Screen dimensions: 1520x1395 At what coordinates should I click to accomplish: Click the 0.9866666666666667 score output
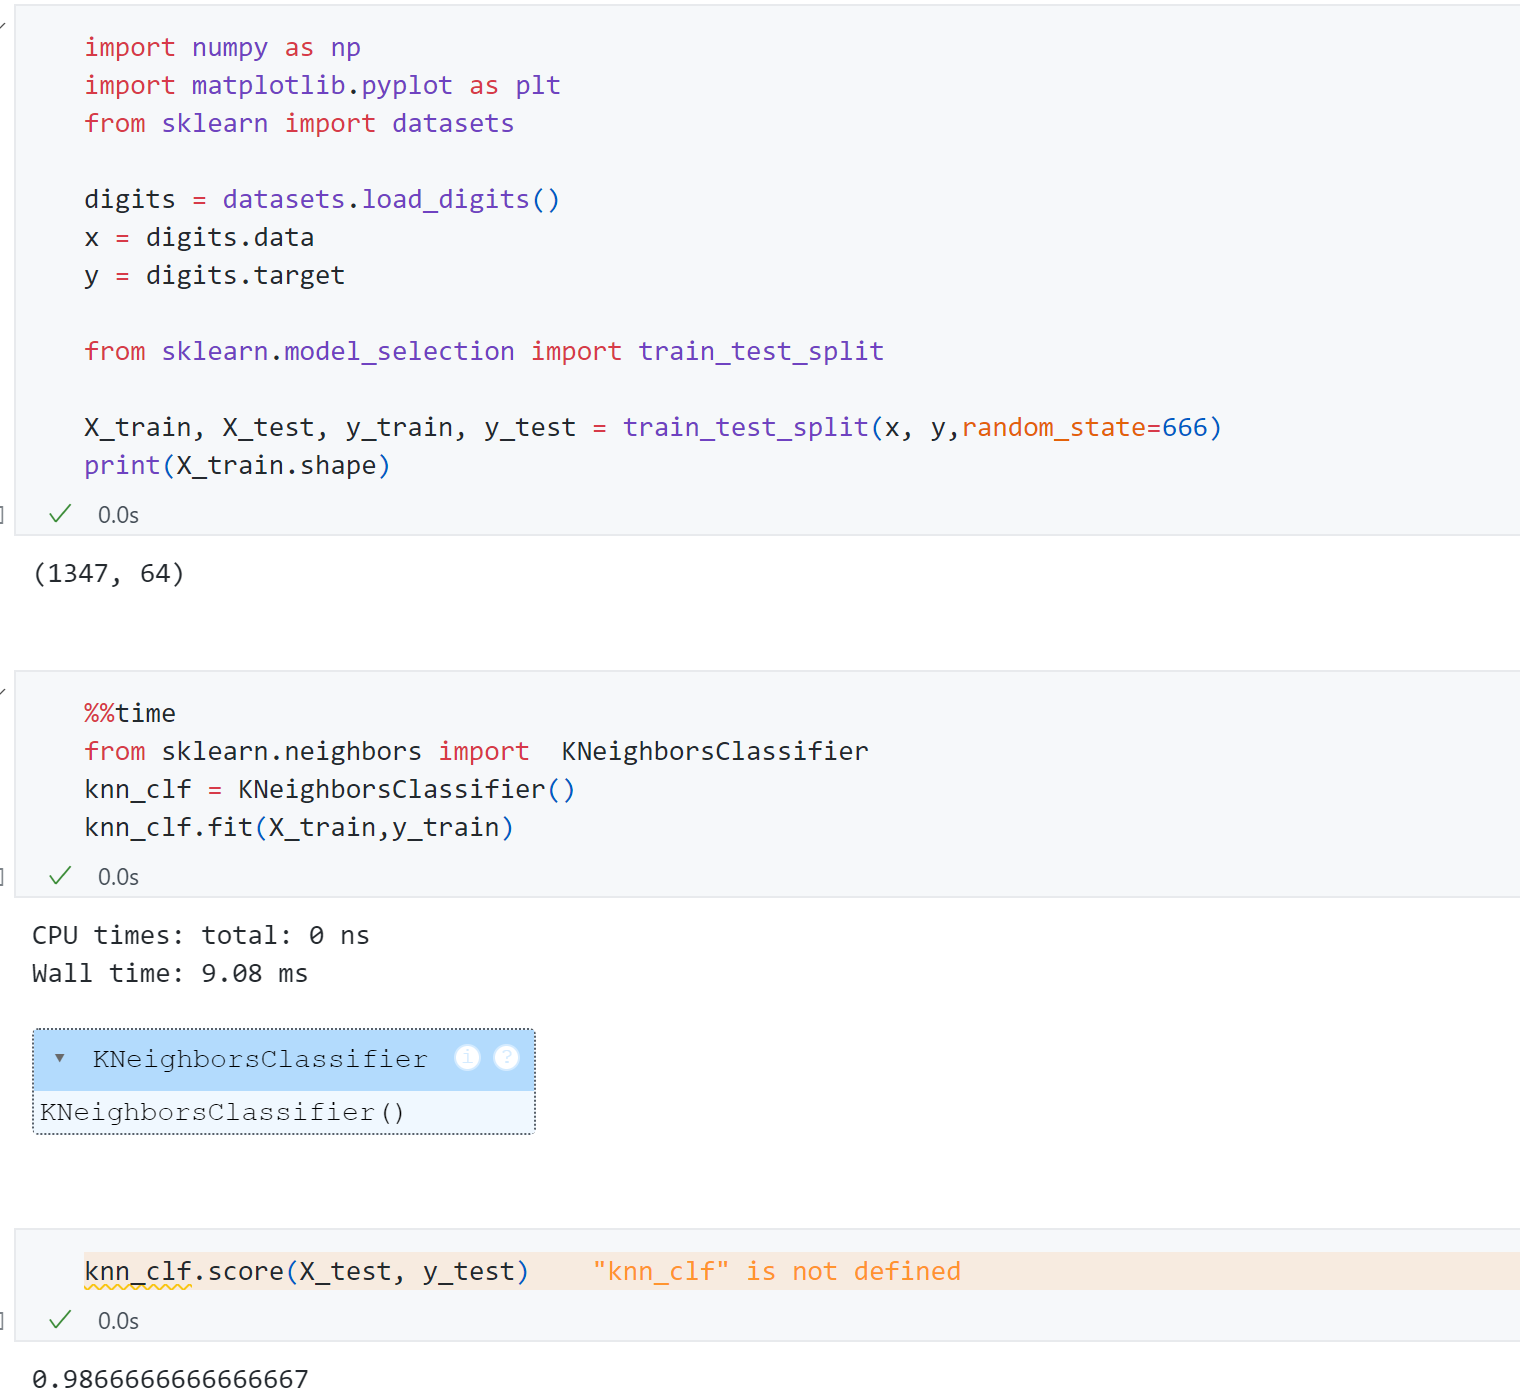tap(170, 1379)
